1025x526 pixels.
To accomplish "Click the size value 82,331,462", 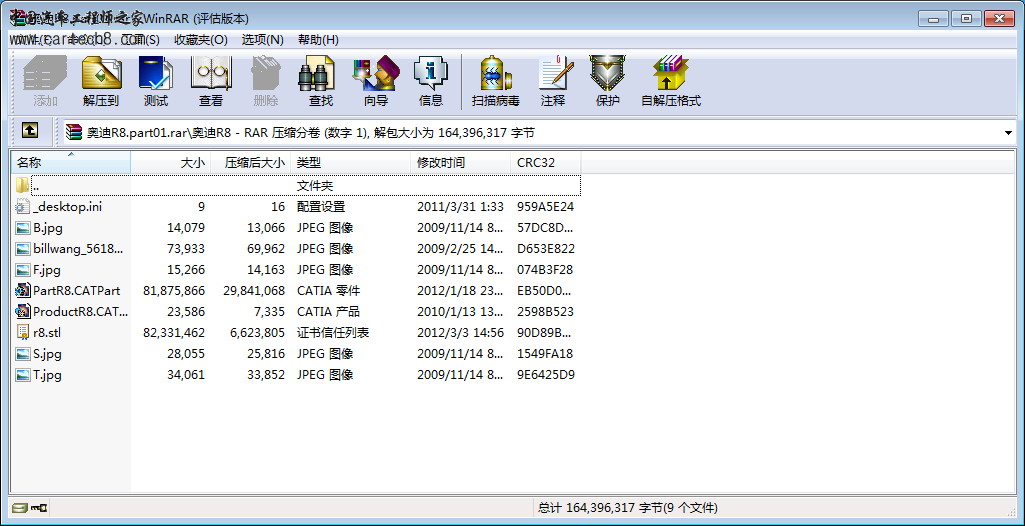I will (174, 333).
